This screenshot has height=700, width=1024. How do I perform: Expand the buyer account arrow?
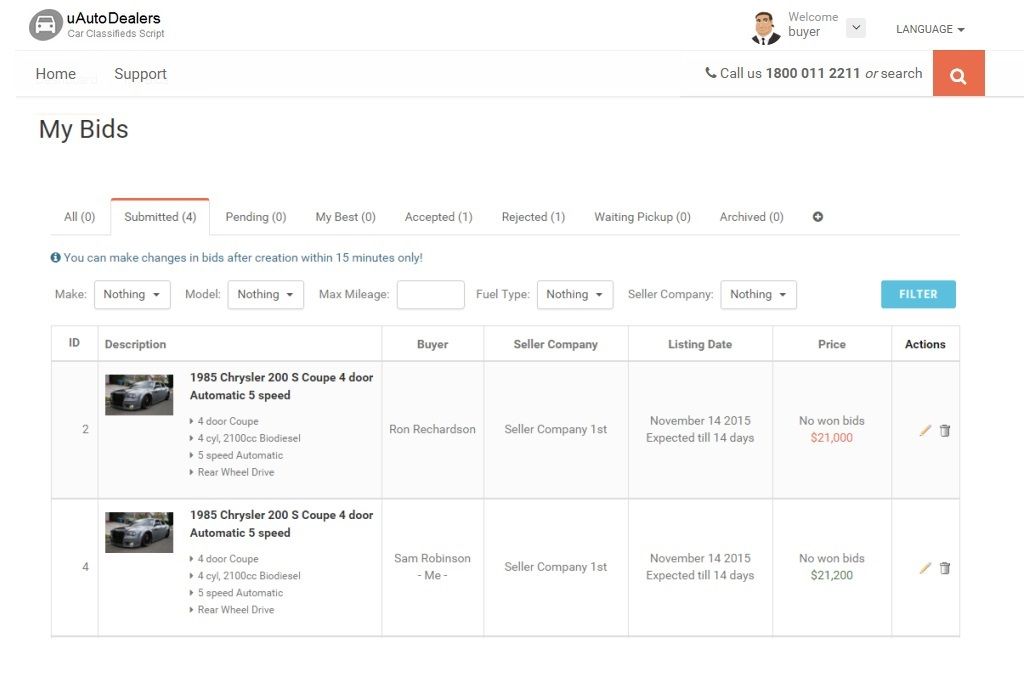pos(855,28)
